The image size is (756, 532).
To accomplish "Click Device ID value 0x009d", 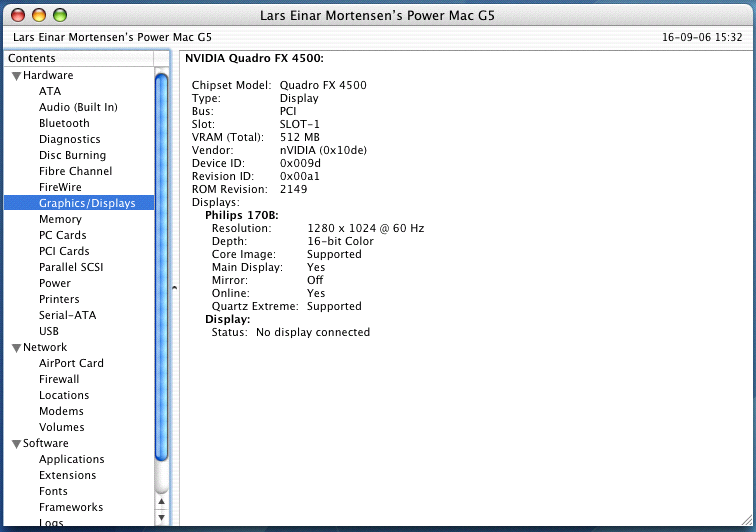I will coord(300,163).
